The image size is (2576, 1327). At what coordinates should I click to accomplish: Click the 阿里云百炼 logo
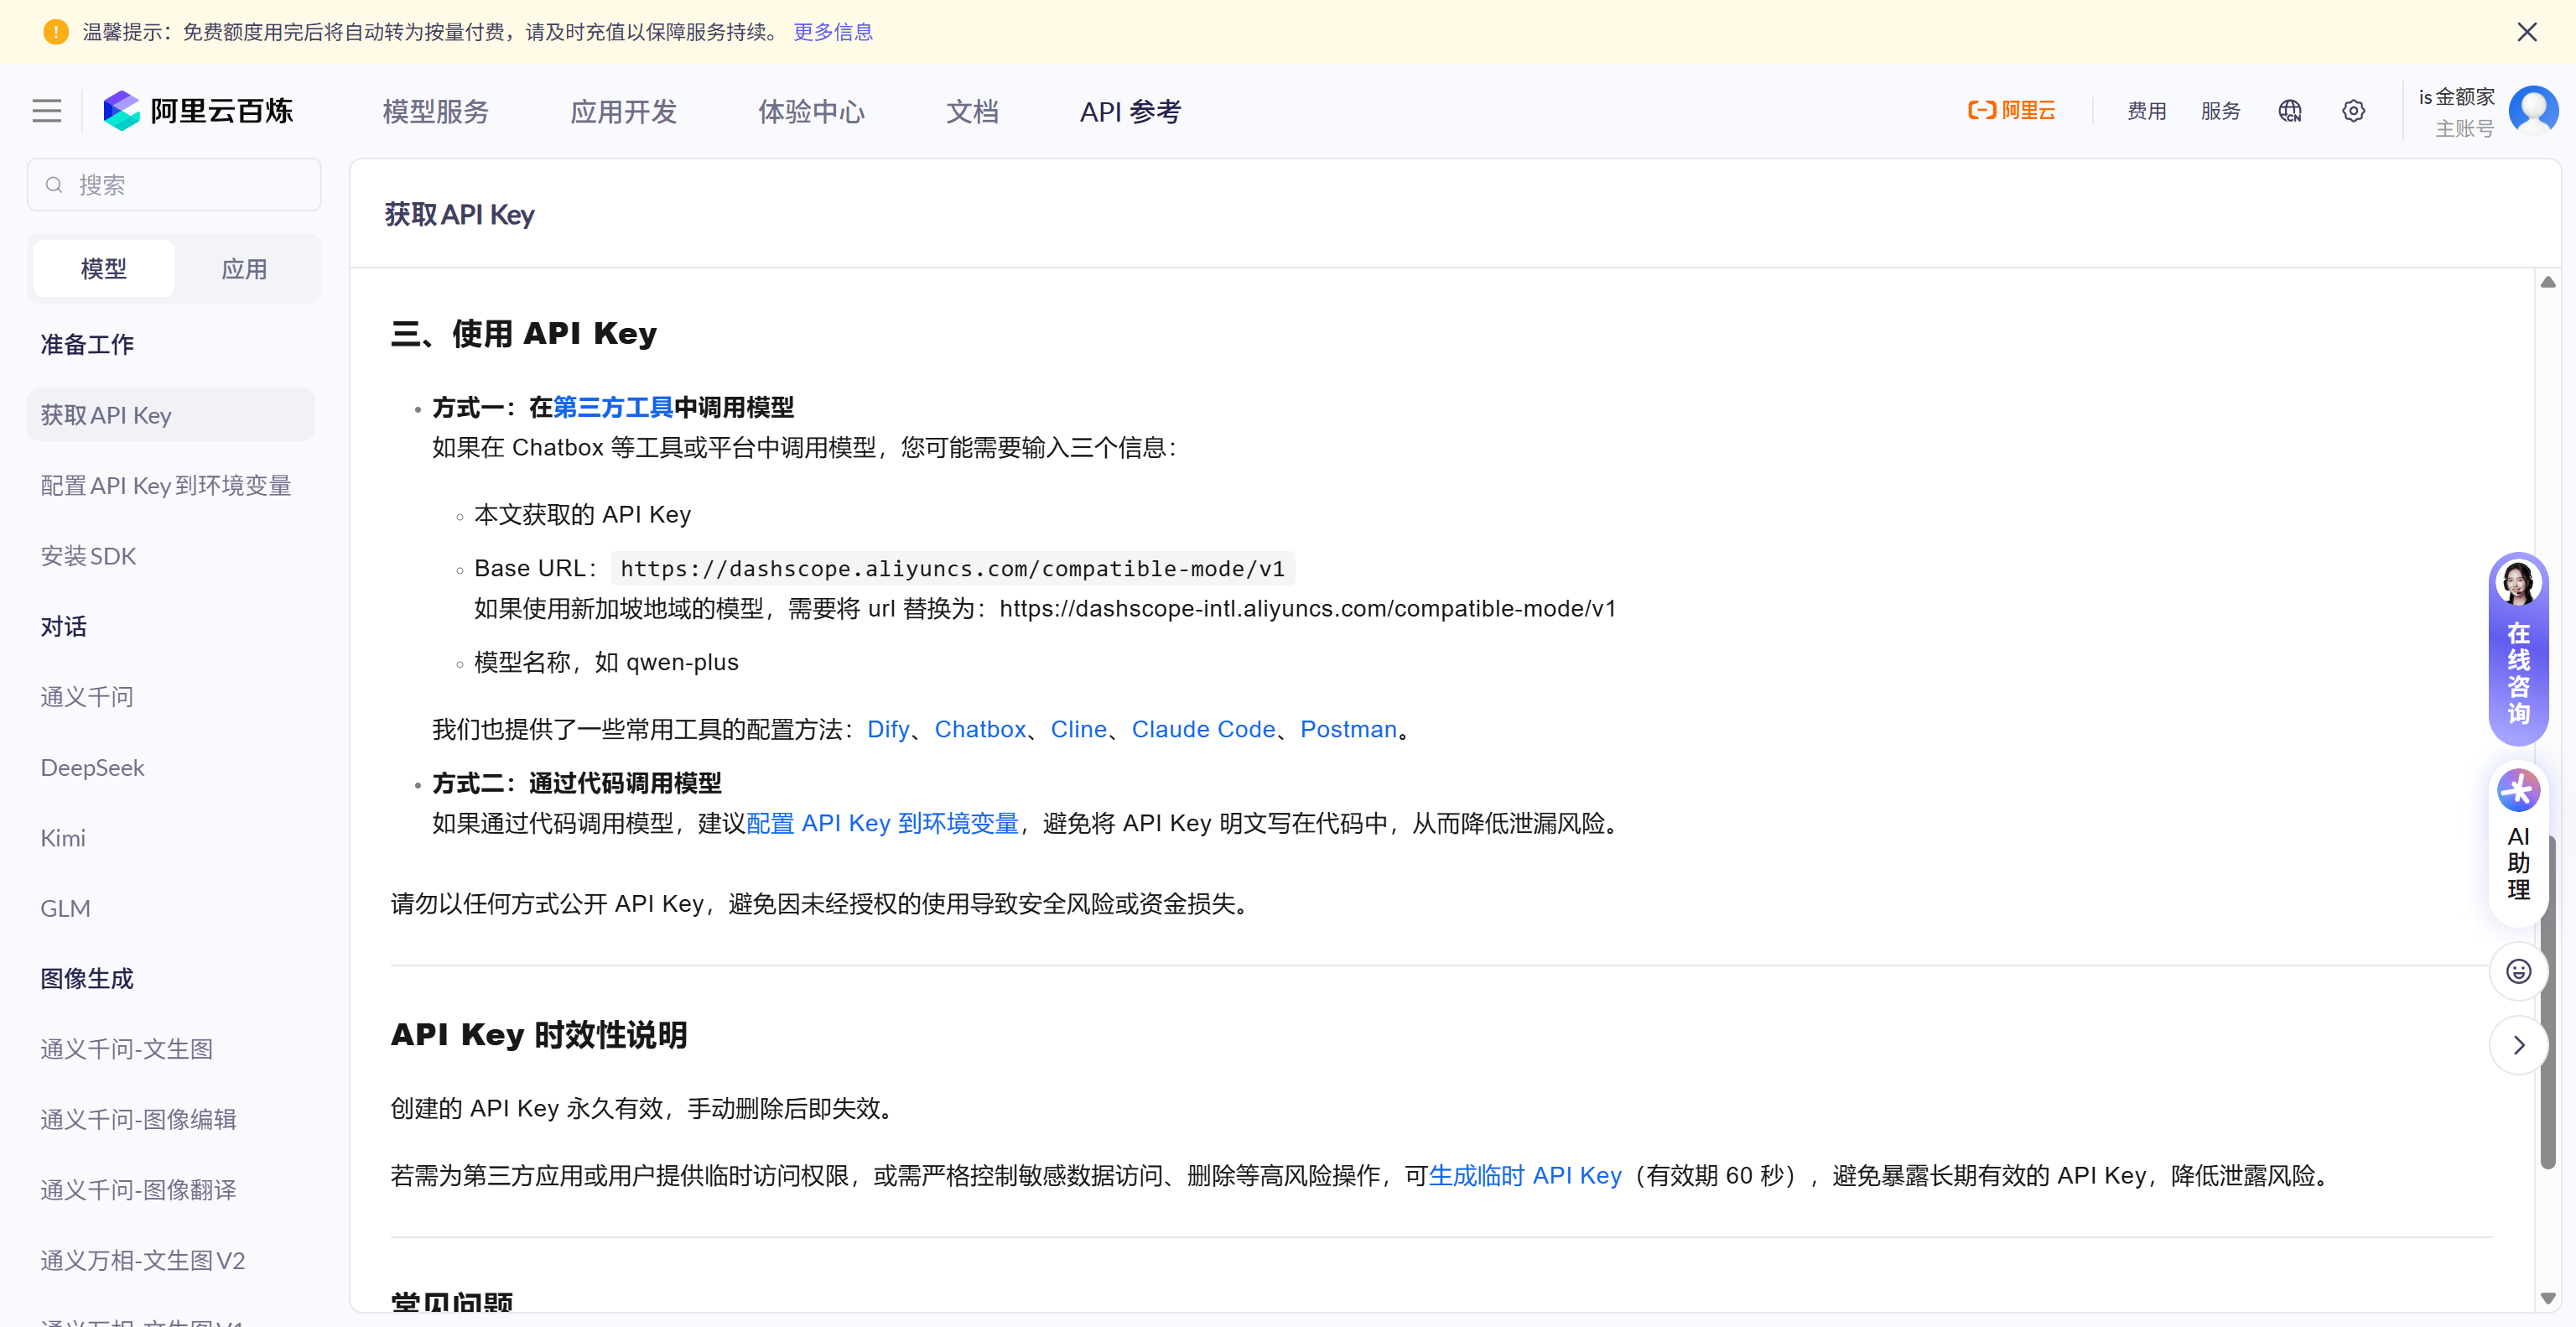198,111
